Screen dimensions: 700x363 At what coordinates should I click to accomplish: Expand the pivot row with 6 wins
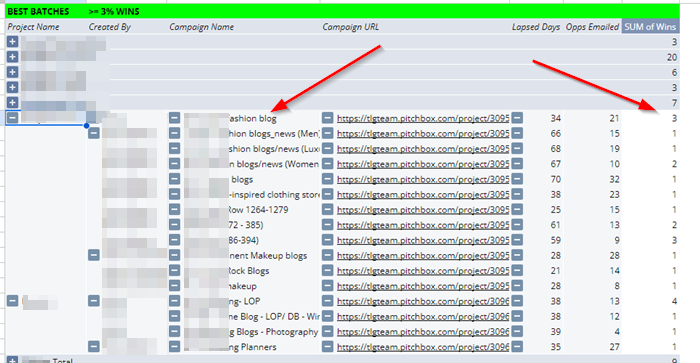12,72
